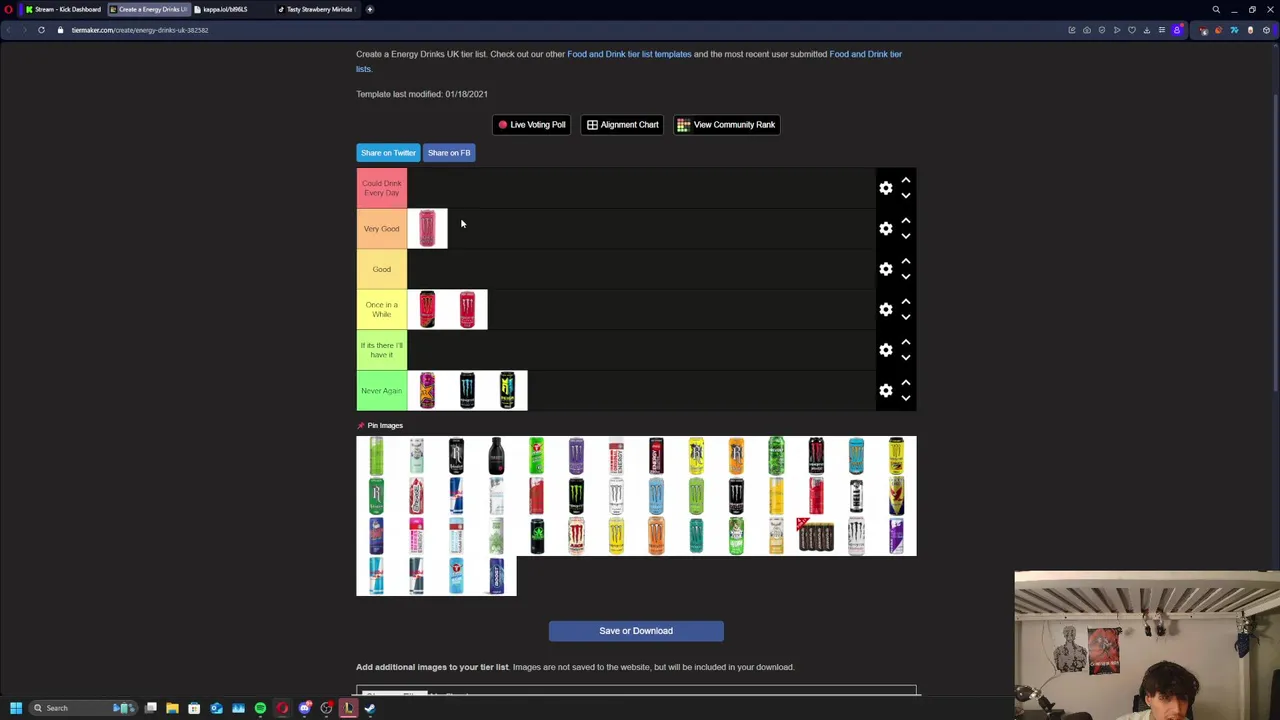Screen dimensions: 1280x720
Task: Open the Alignment Chart
Action: point(622,125)
